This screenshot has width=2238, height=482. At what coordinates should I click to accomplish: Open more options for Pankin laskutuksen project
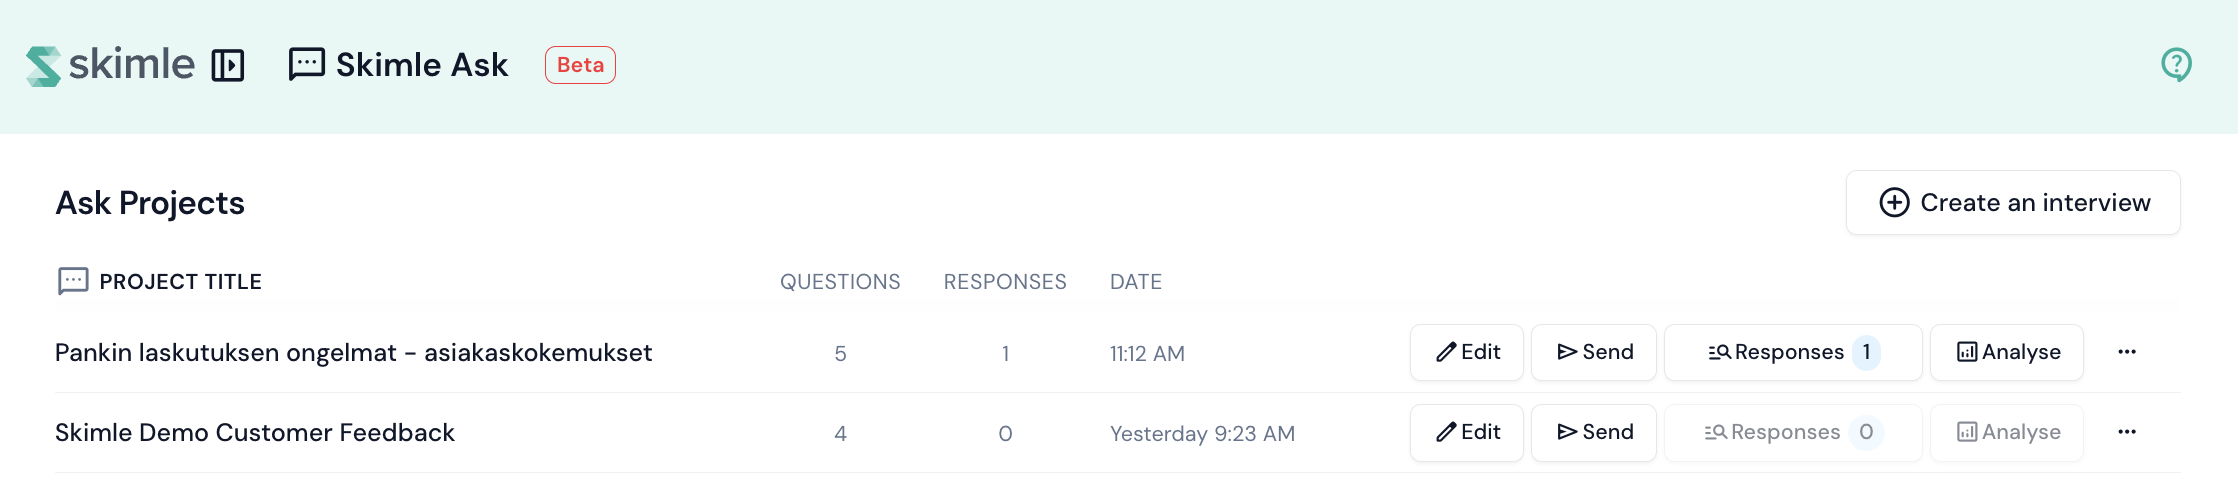point(2127,353)
